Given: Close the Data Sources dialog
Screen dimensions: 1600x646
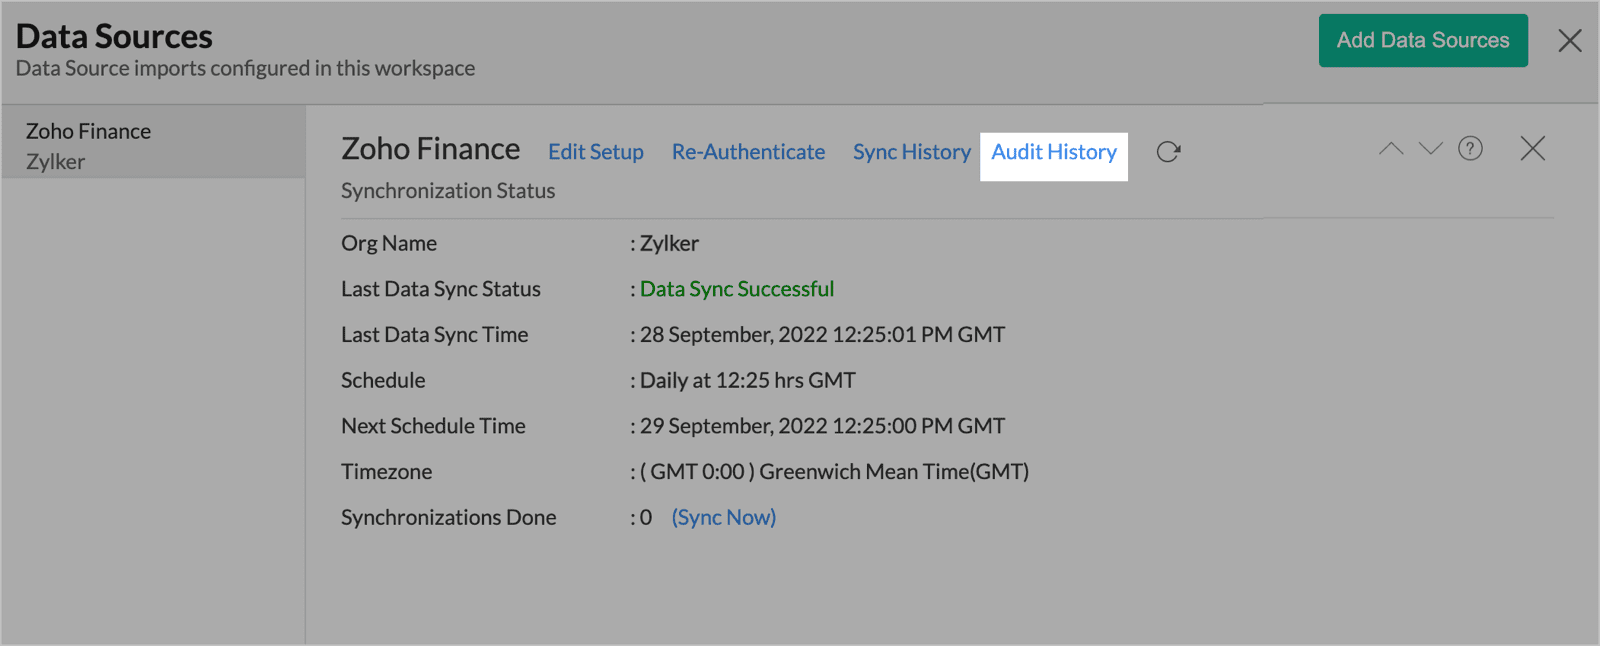Looking at the screenshot, I should [x=1569, y=41].
